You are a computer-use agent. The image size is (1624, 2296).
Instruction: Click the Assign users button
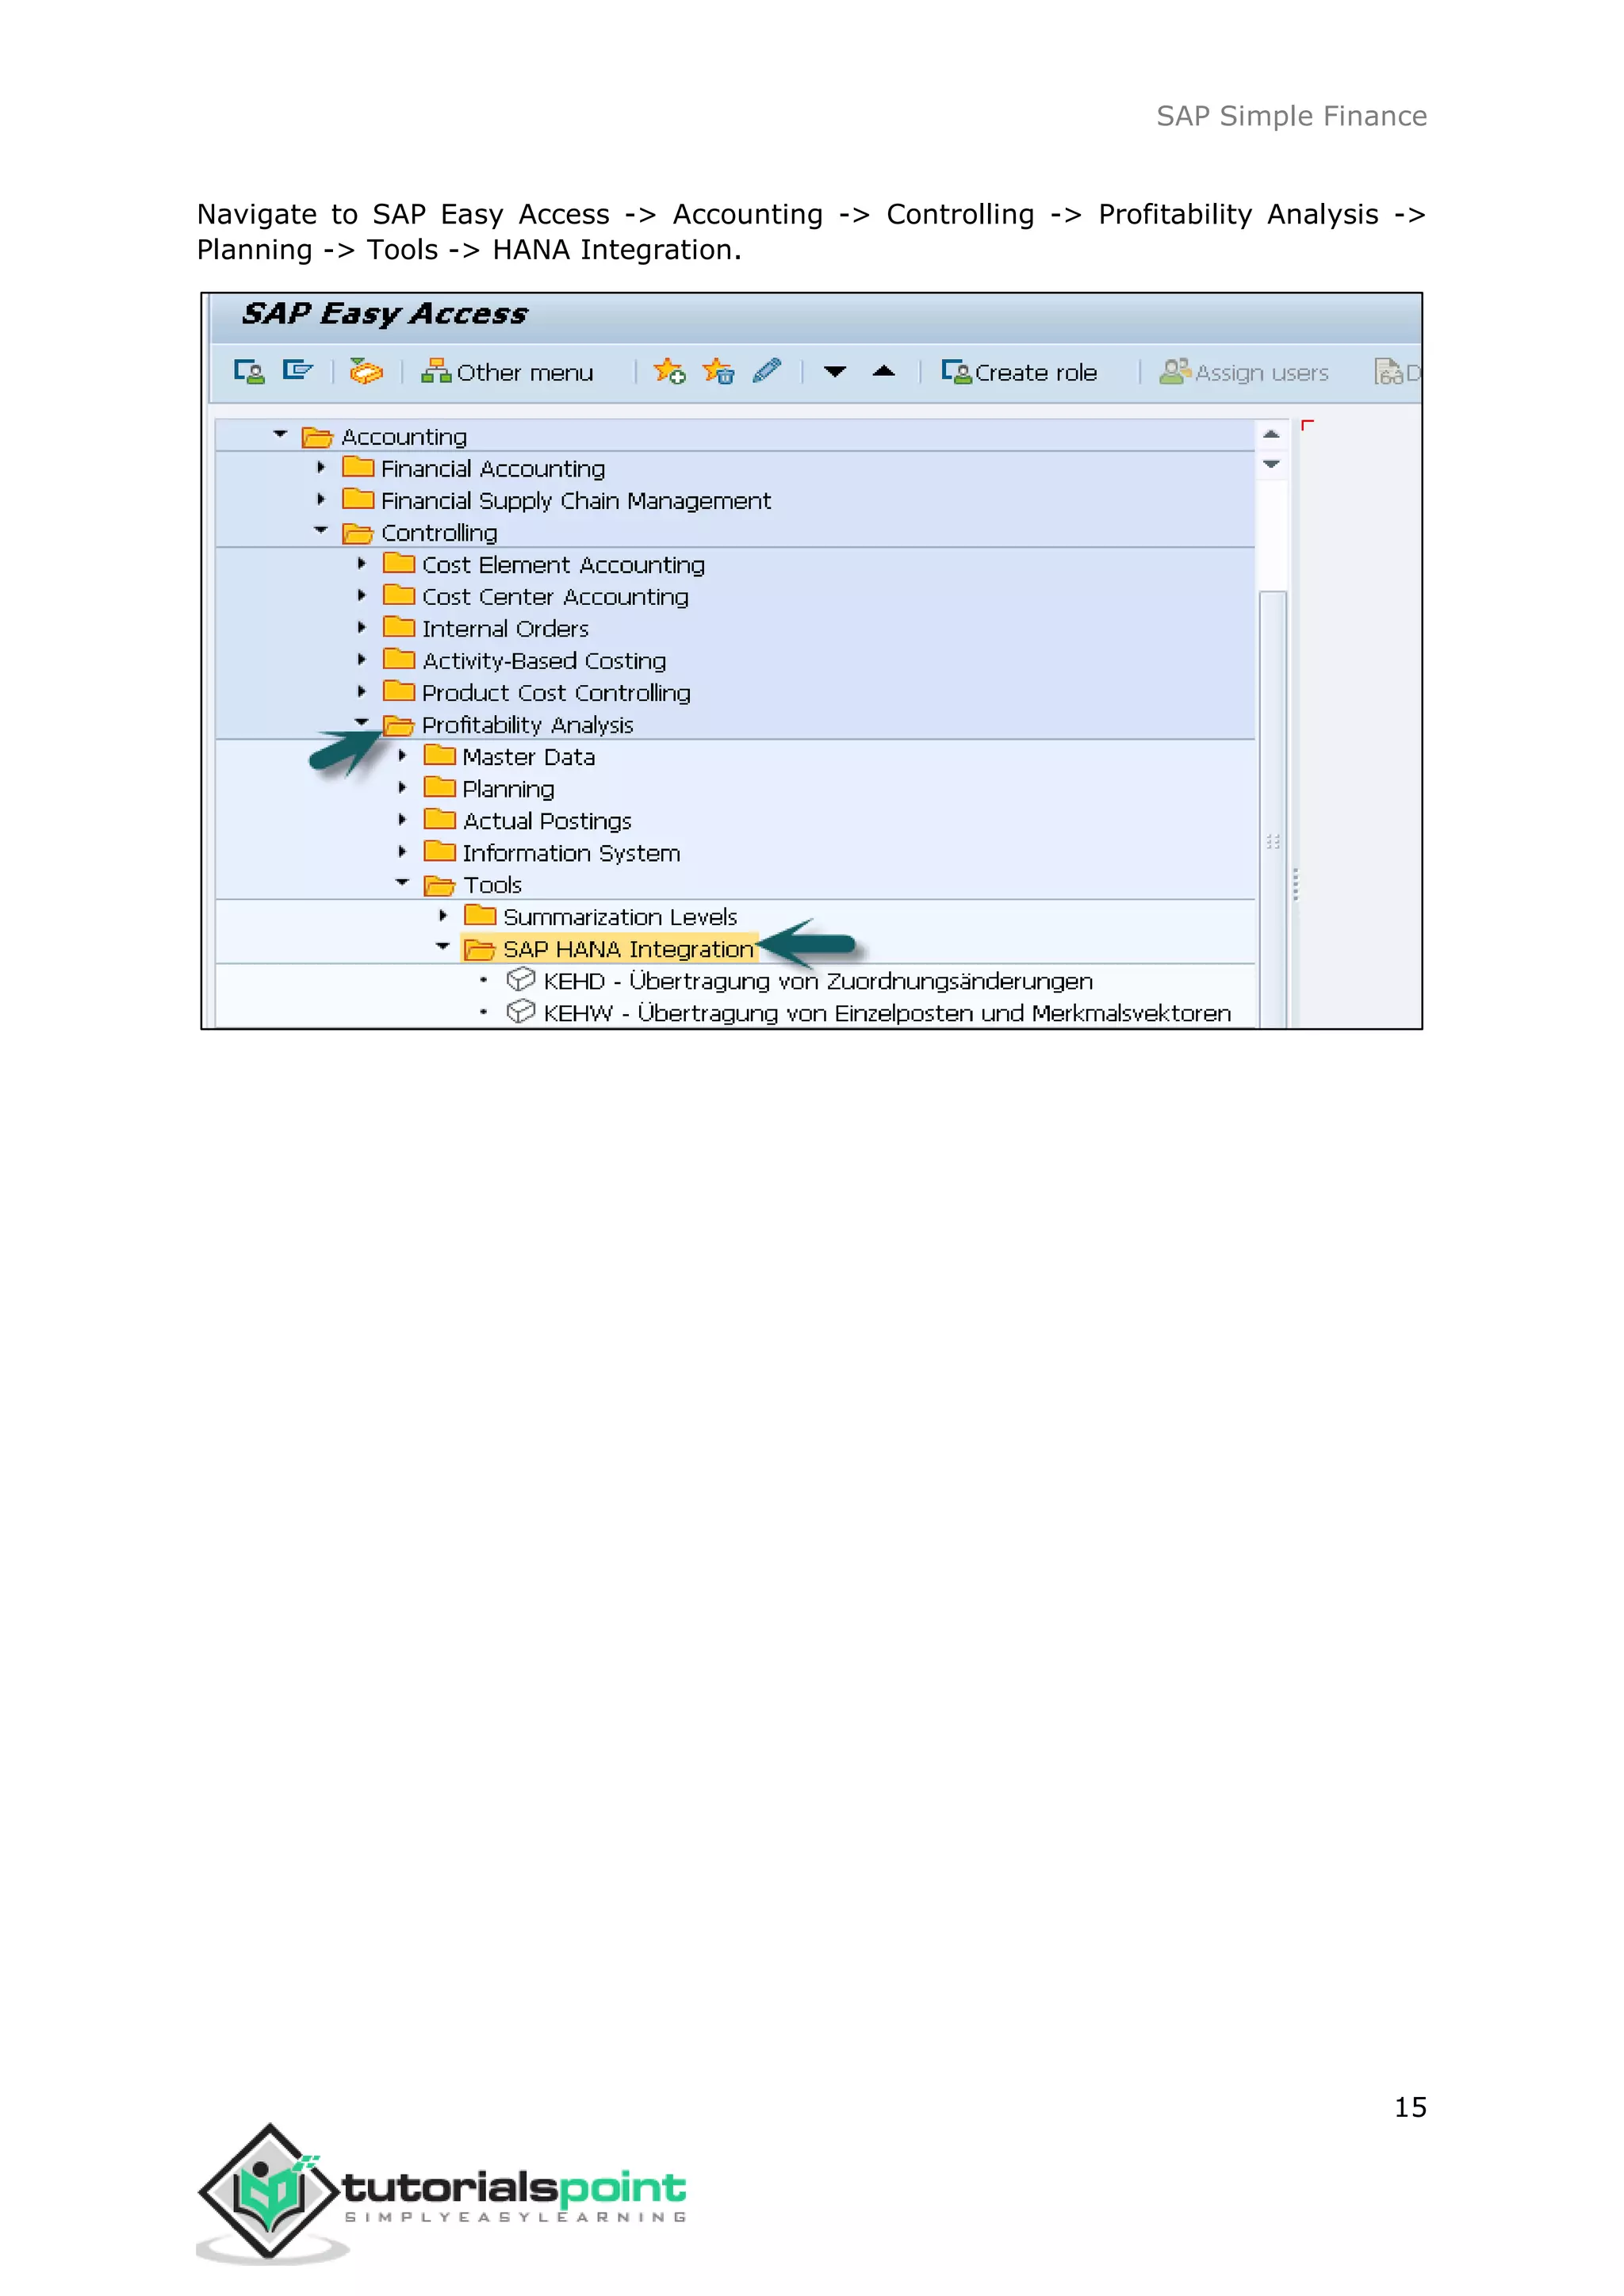[x=1244, y=373]
